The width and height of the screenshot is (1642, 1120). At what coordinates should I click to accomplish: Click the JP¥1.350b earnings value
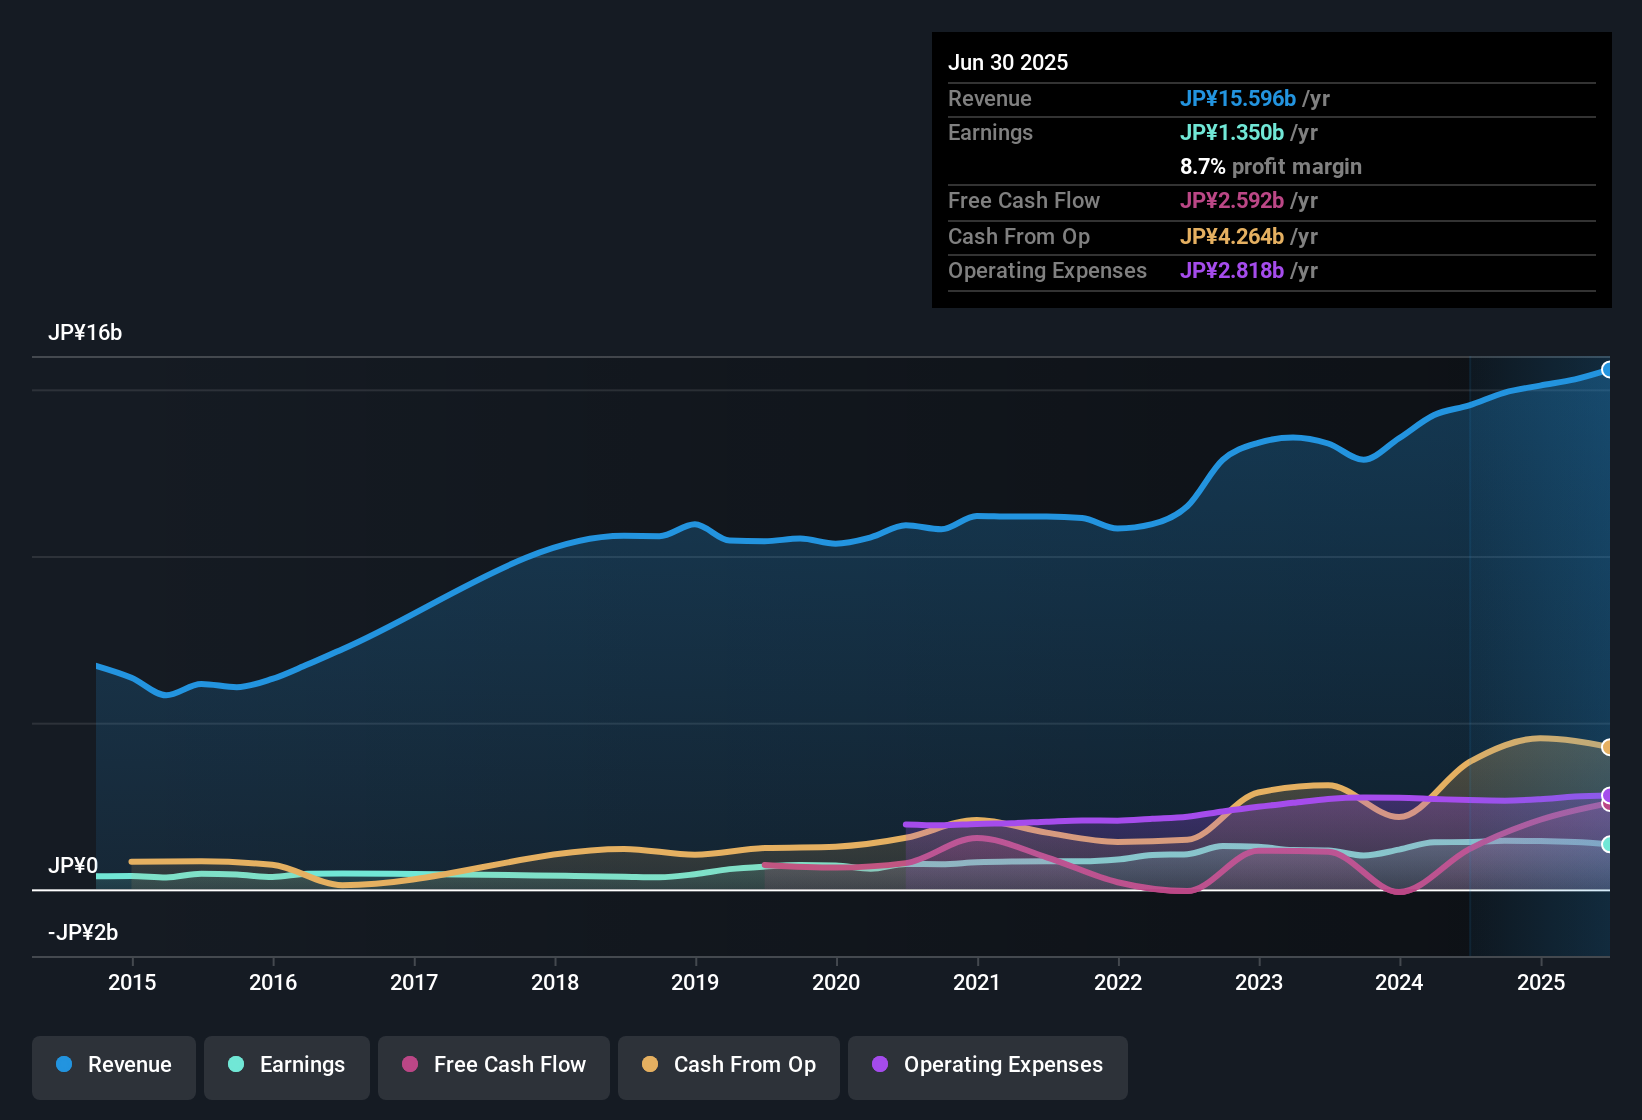[1232, 132]
